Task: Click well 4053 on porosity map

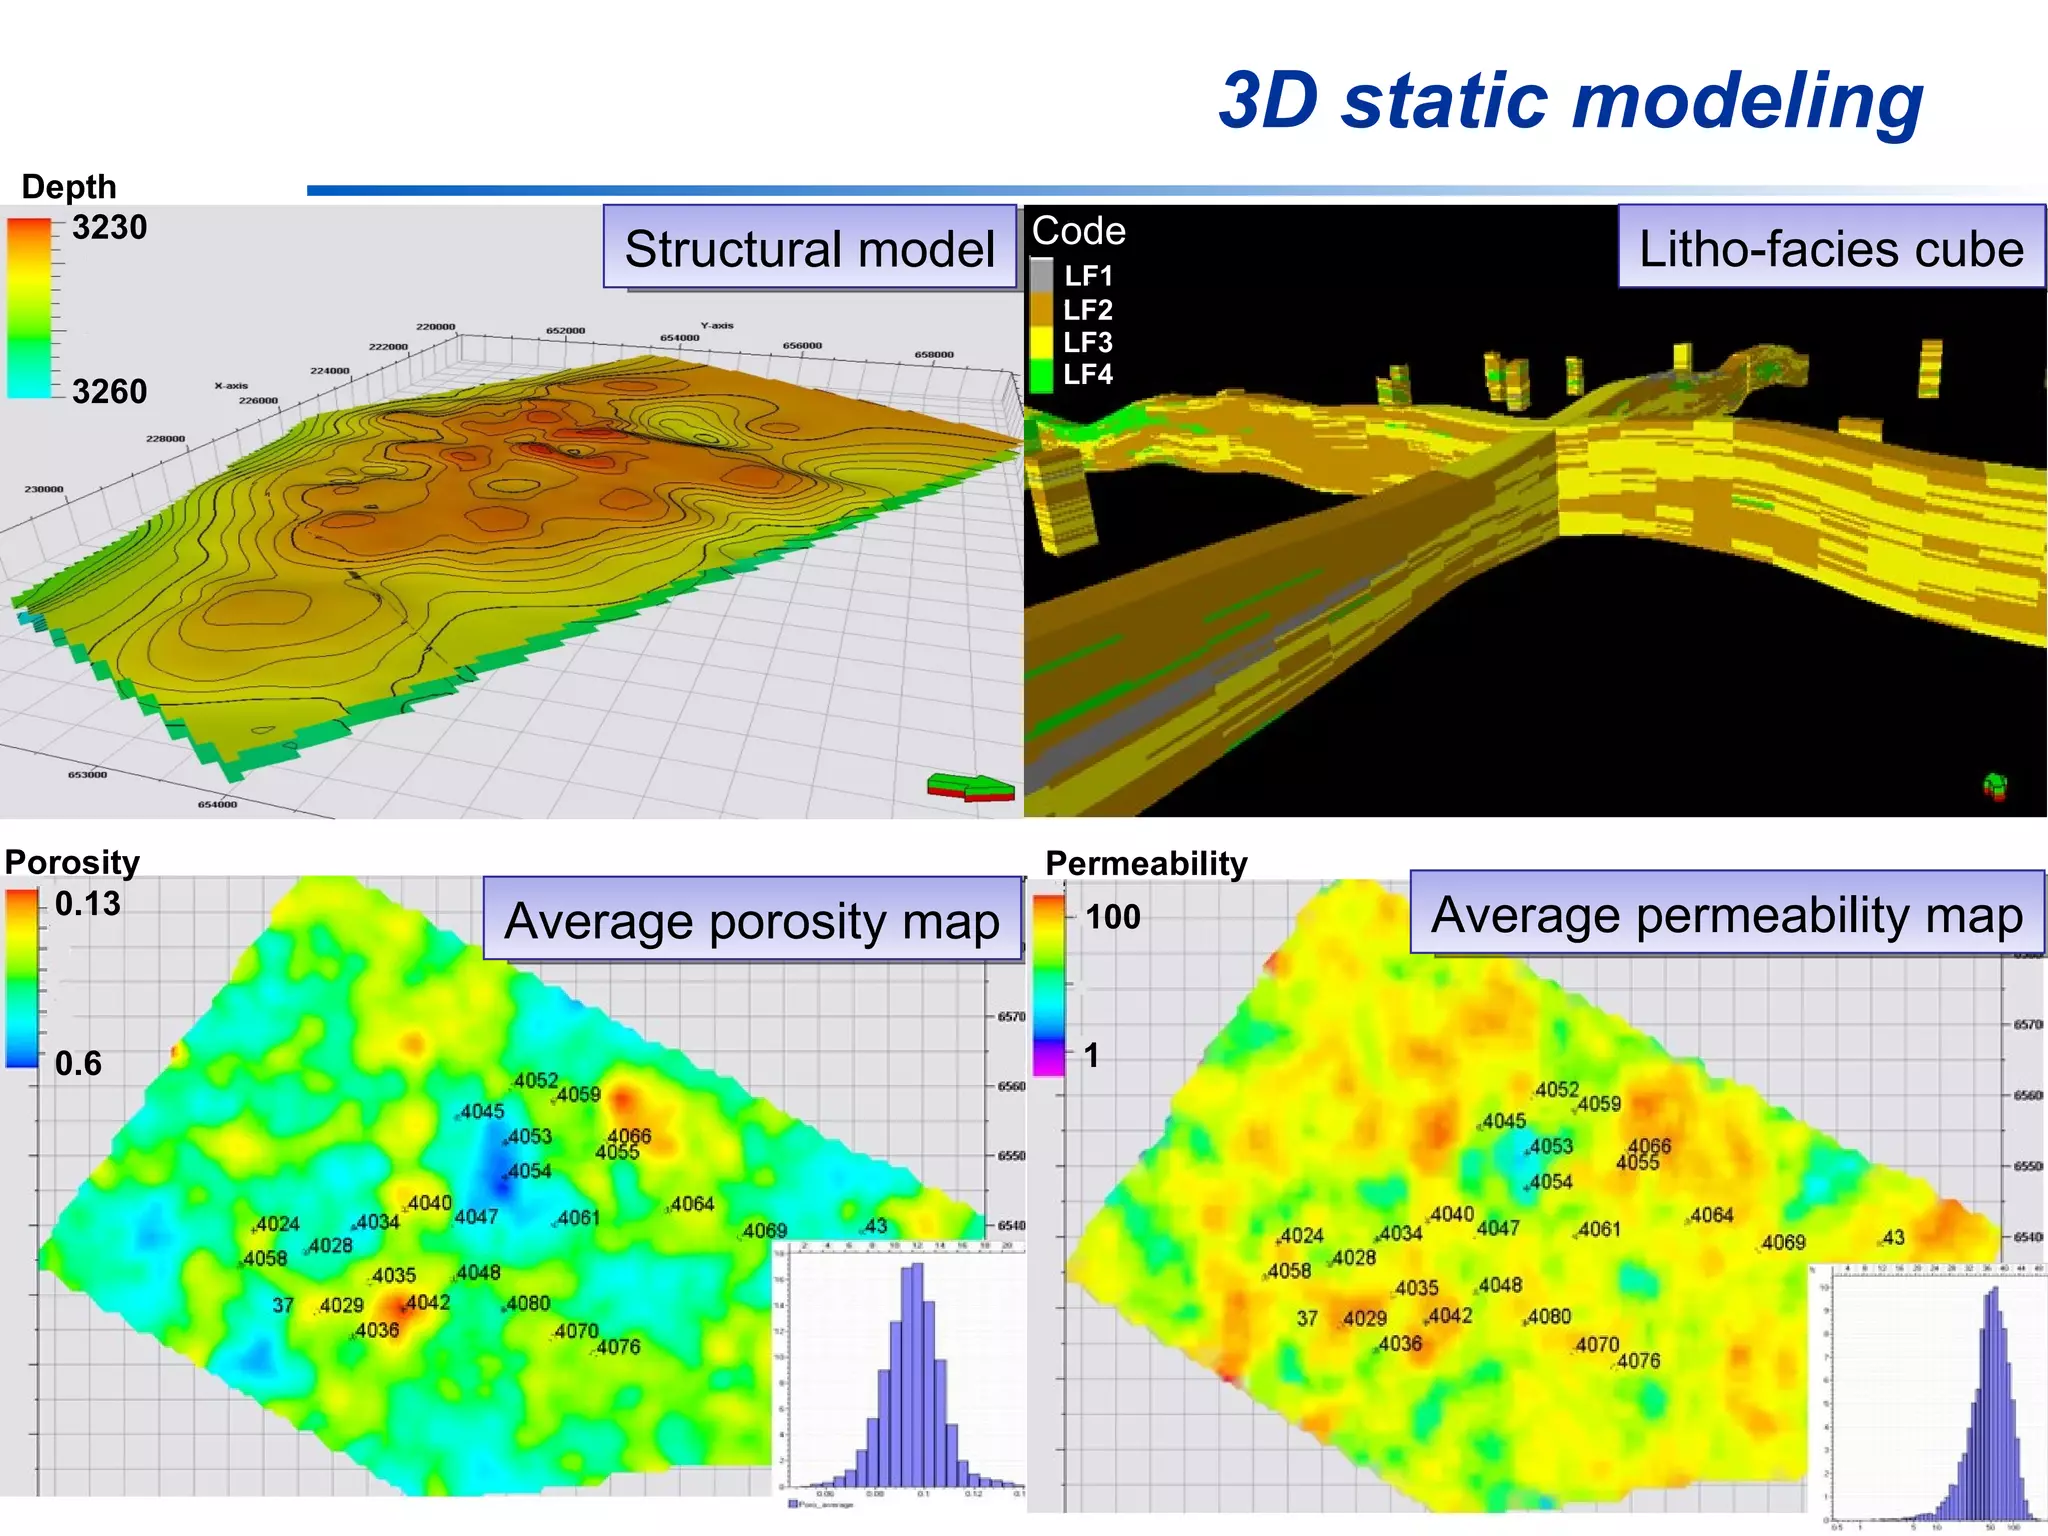Action: (529, 1137)
